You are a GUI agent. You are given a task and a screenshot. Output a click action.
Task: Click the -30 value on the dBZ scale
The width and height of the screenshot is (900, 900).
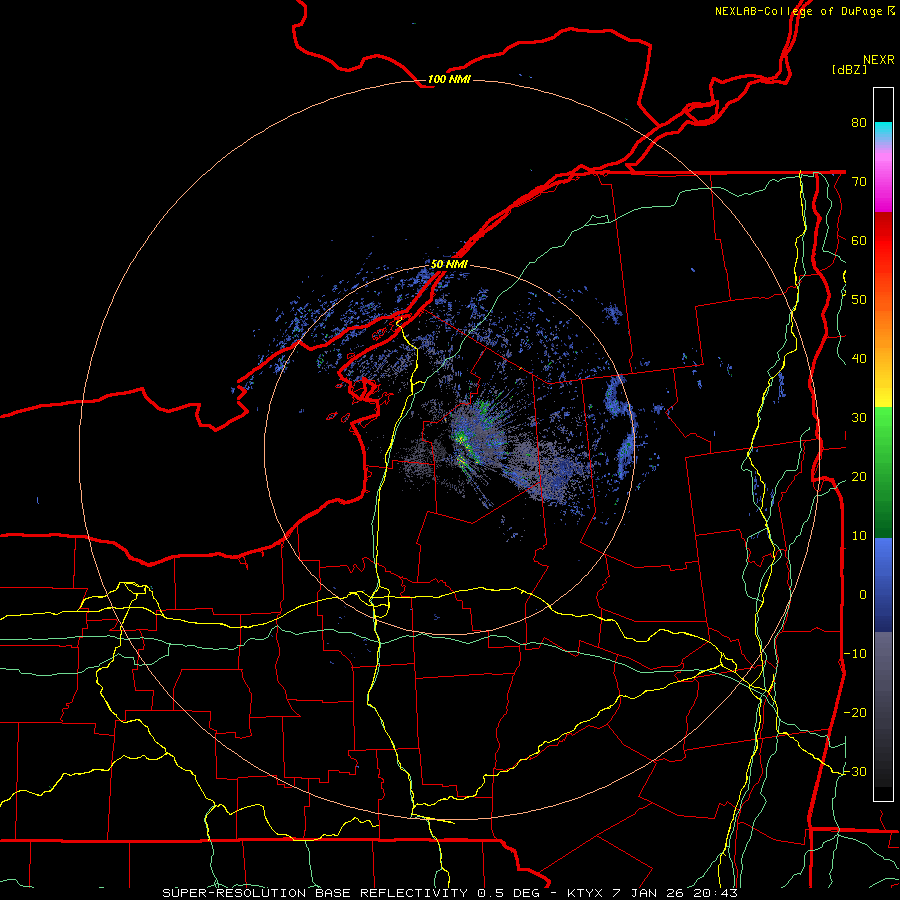tap(855, 771)
